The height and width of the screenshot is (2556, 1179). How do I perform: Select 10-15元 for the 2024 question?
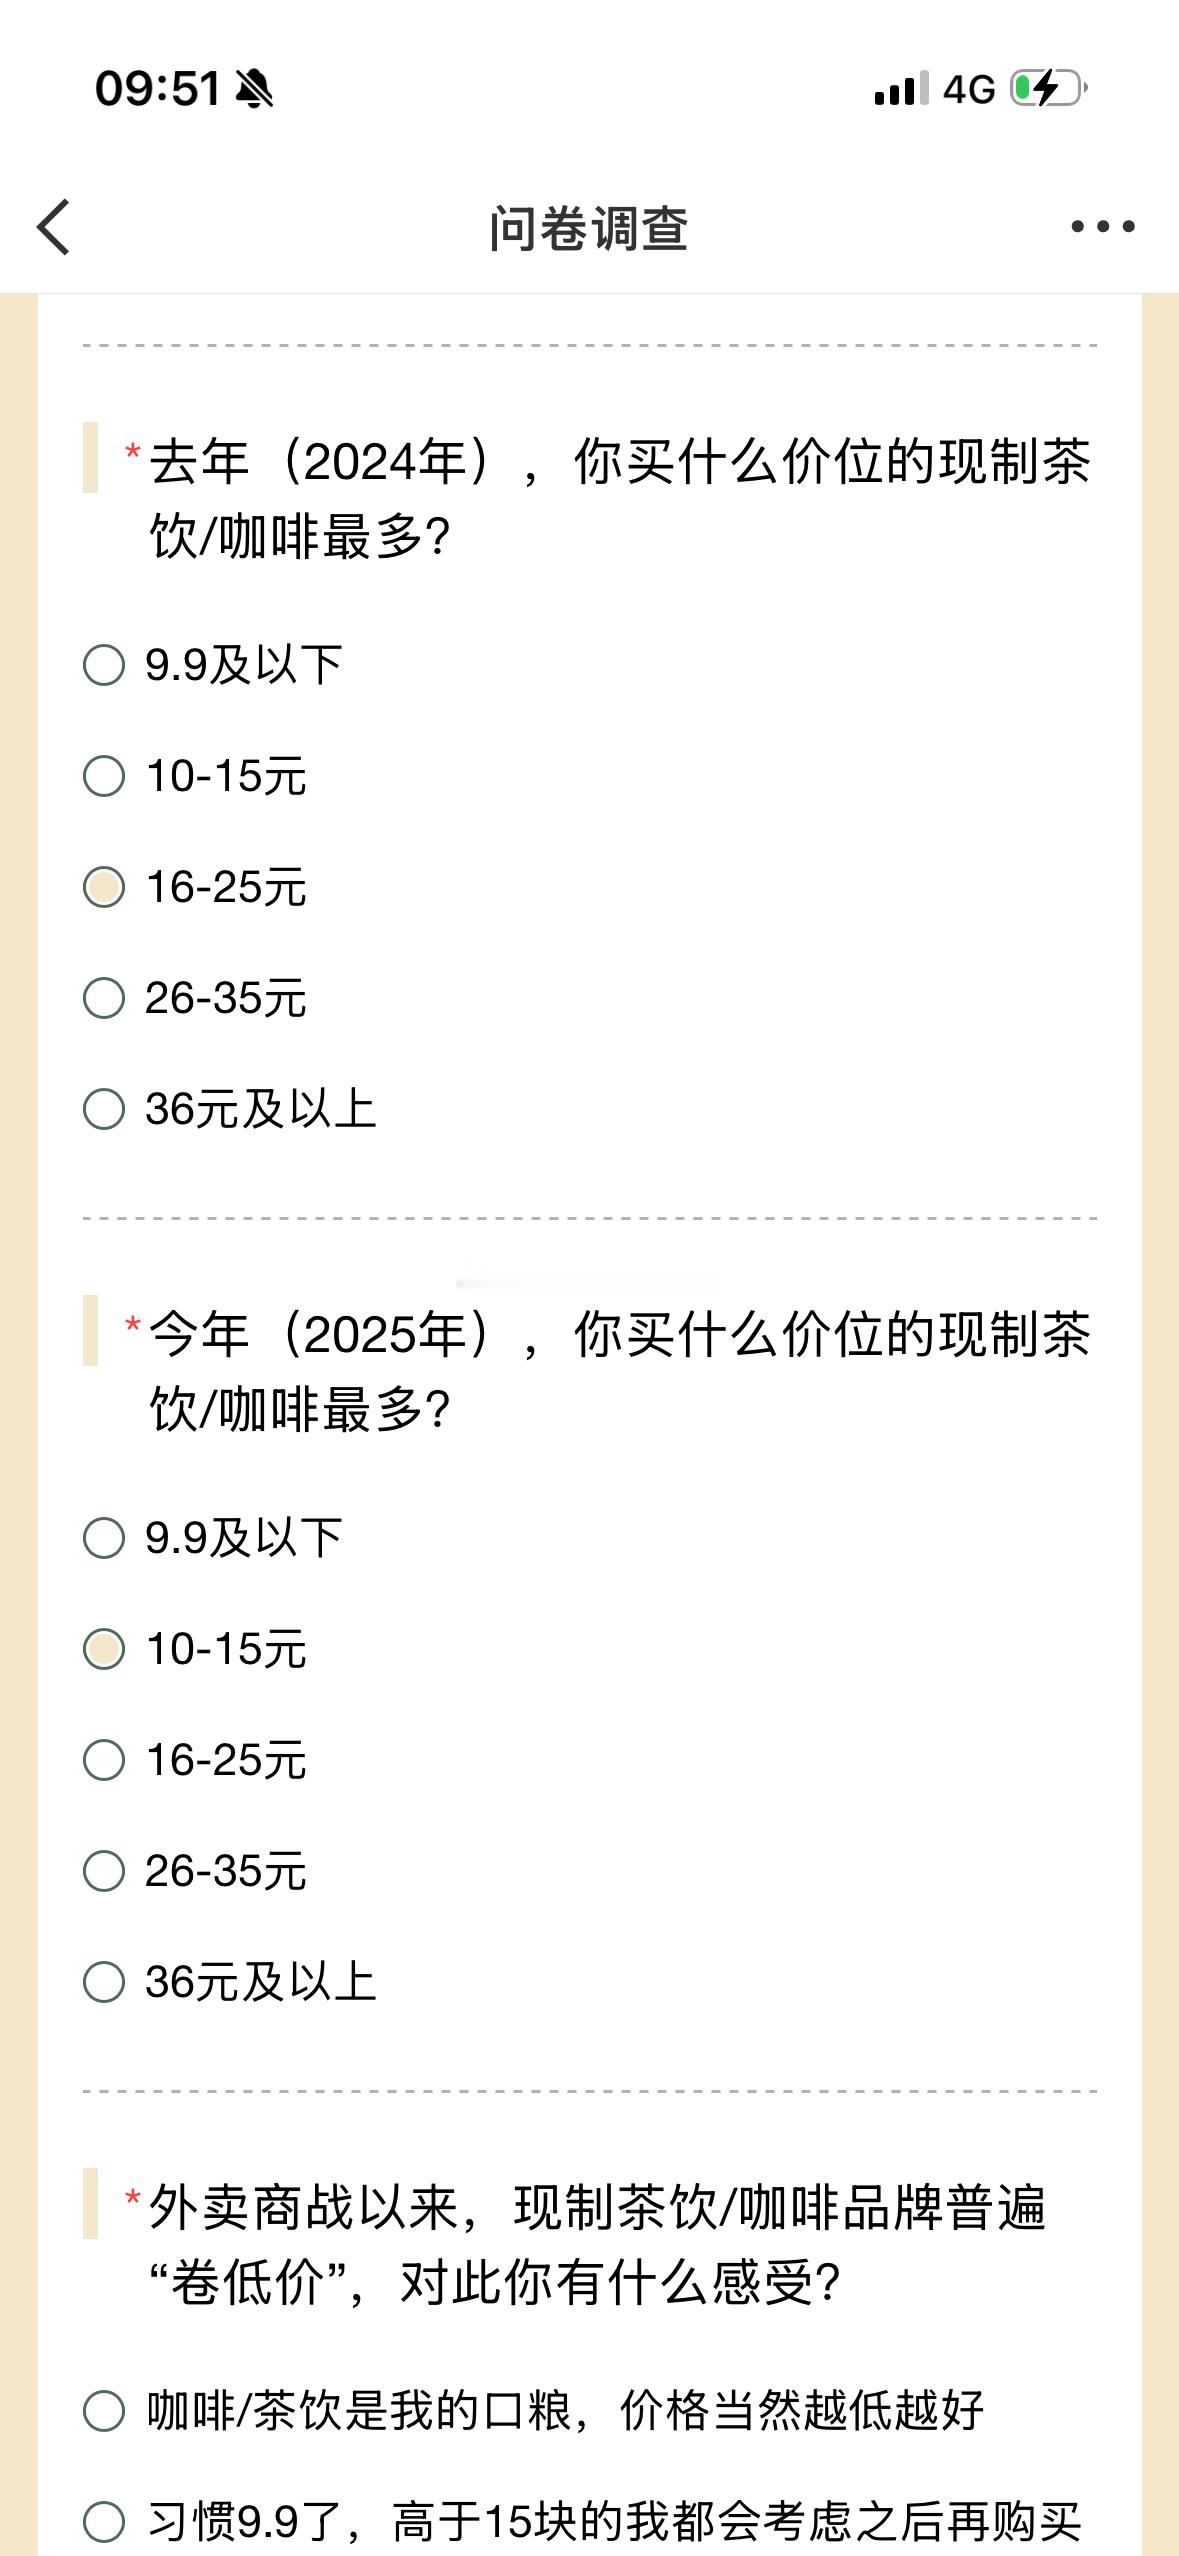point(104,777)
